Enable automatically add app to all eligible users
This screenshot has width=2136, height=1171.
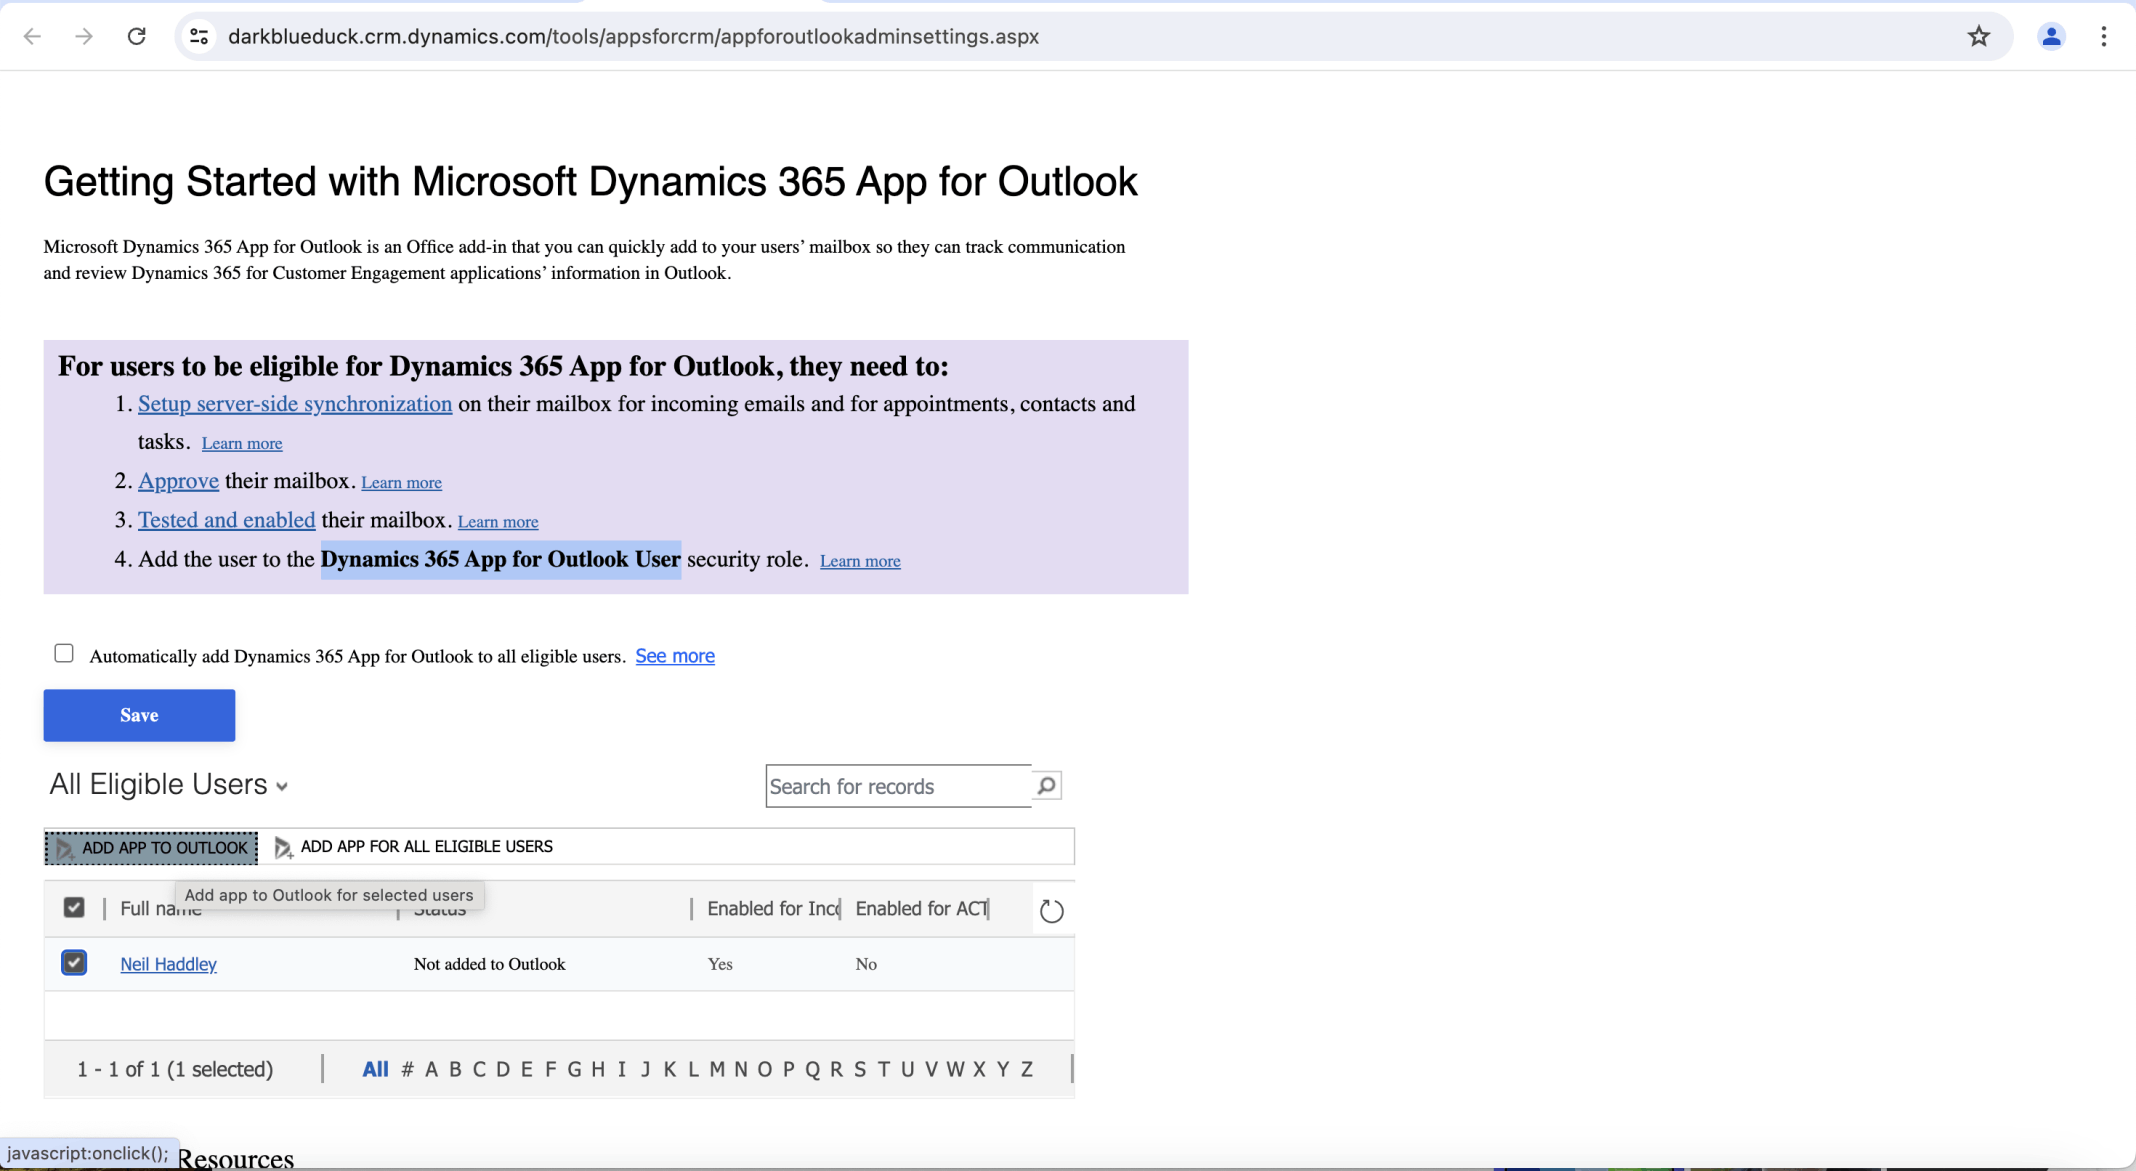pyautogui.click(x=63, y=652)
